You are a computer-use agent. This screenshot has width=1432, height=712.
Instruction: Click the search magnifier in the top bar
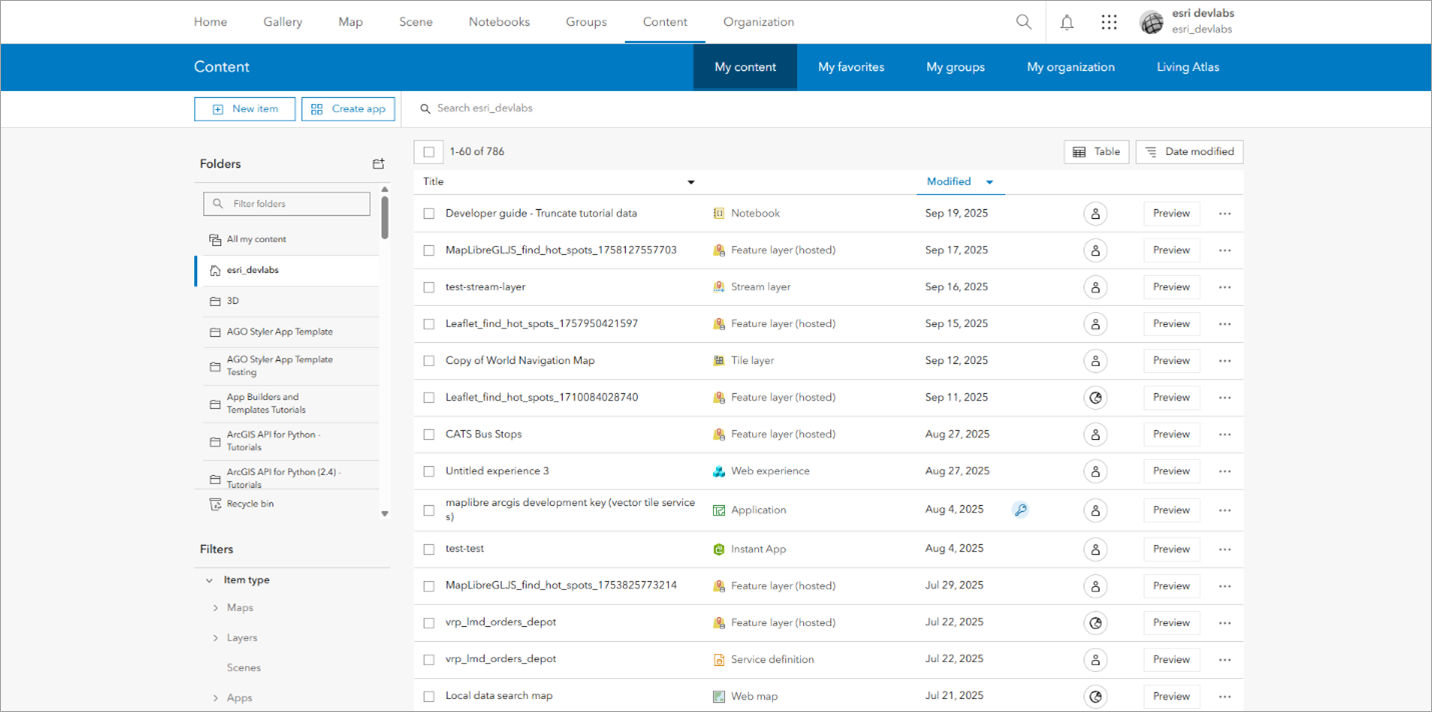(1023, 21)
